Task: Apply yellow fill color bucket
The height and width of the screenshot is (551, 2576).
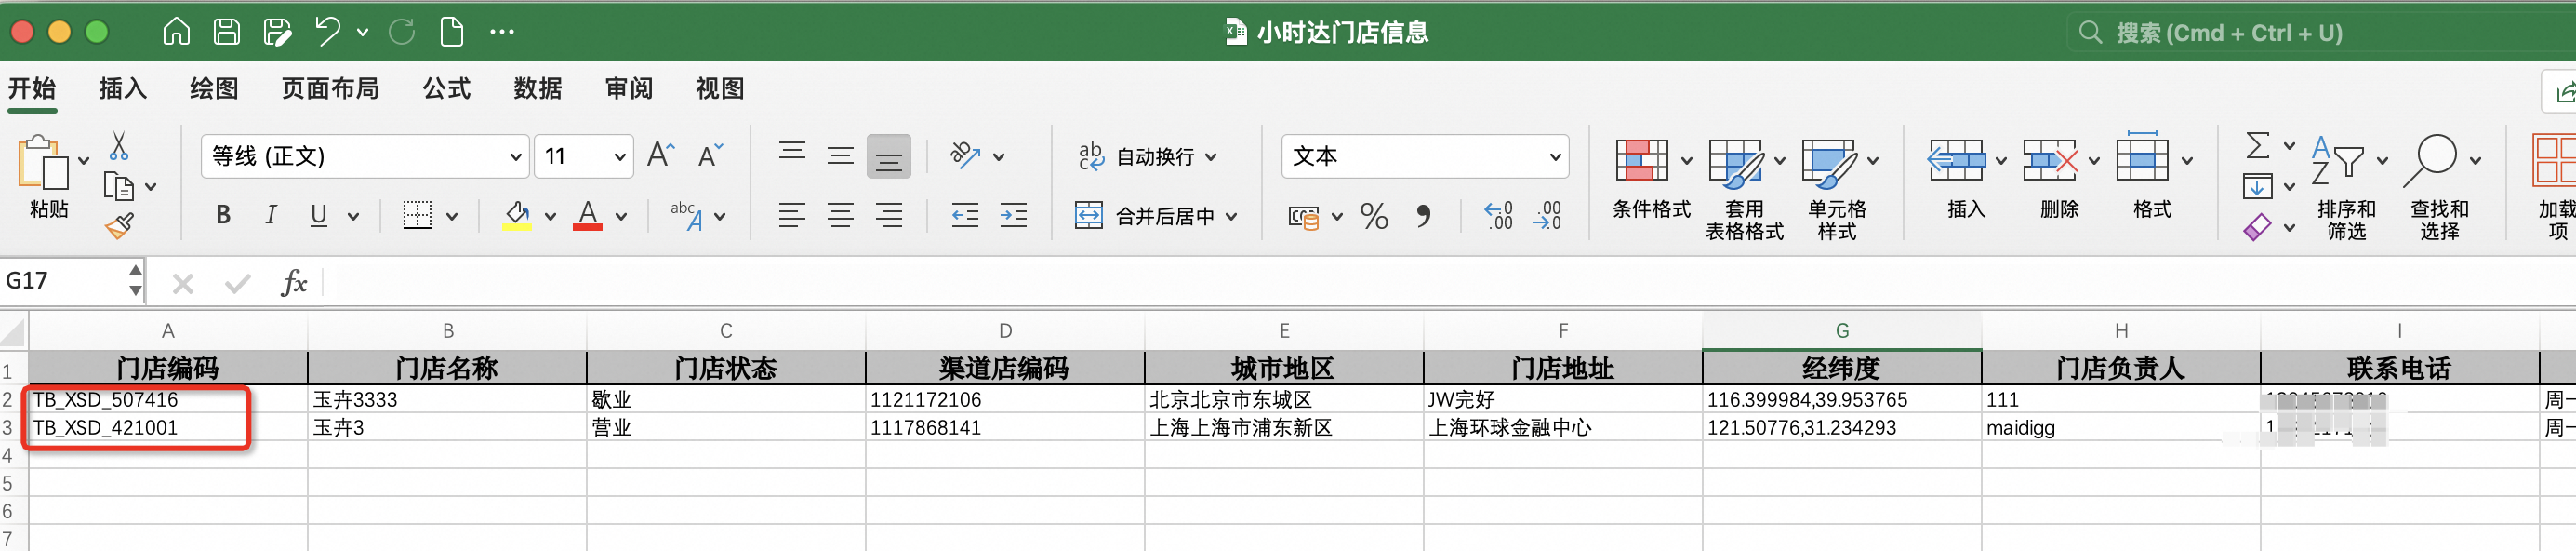Action: point(516,215)
